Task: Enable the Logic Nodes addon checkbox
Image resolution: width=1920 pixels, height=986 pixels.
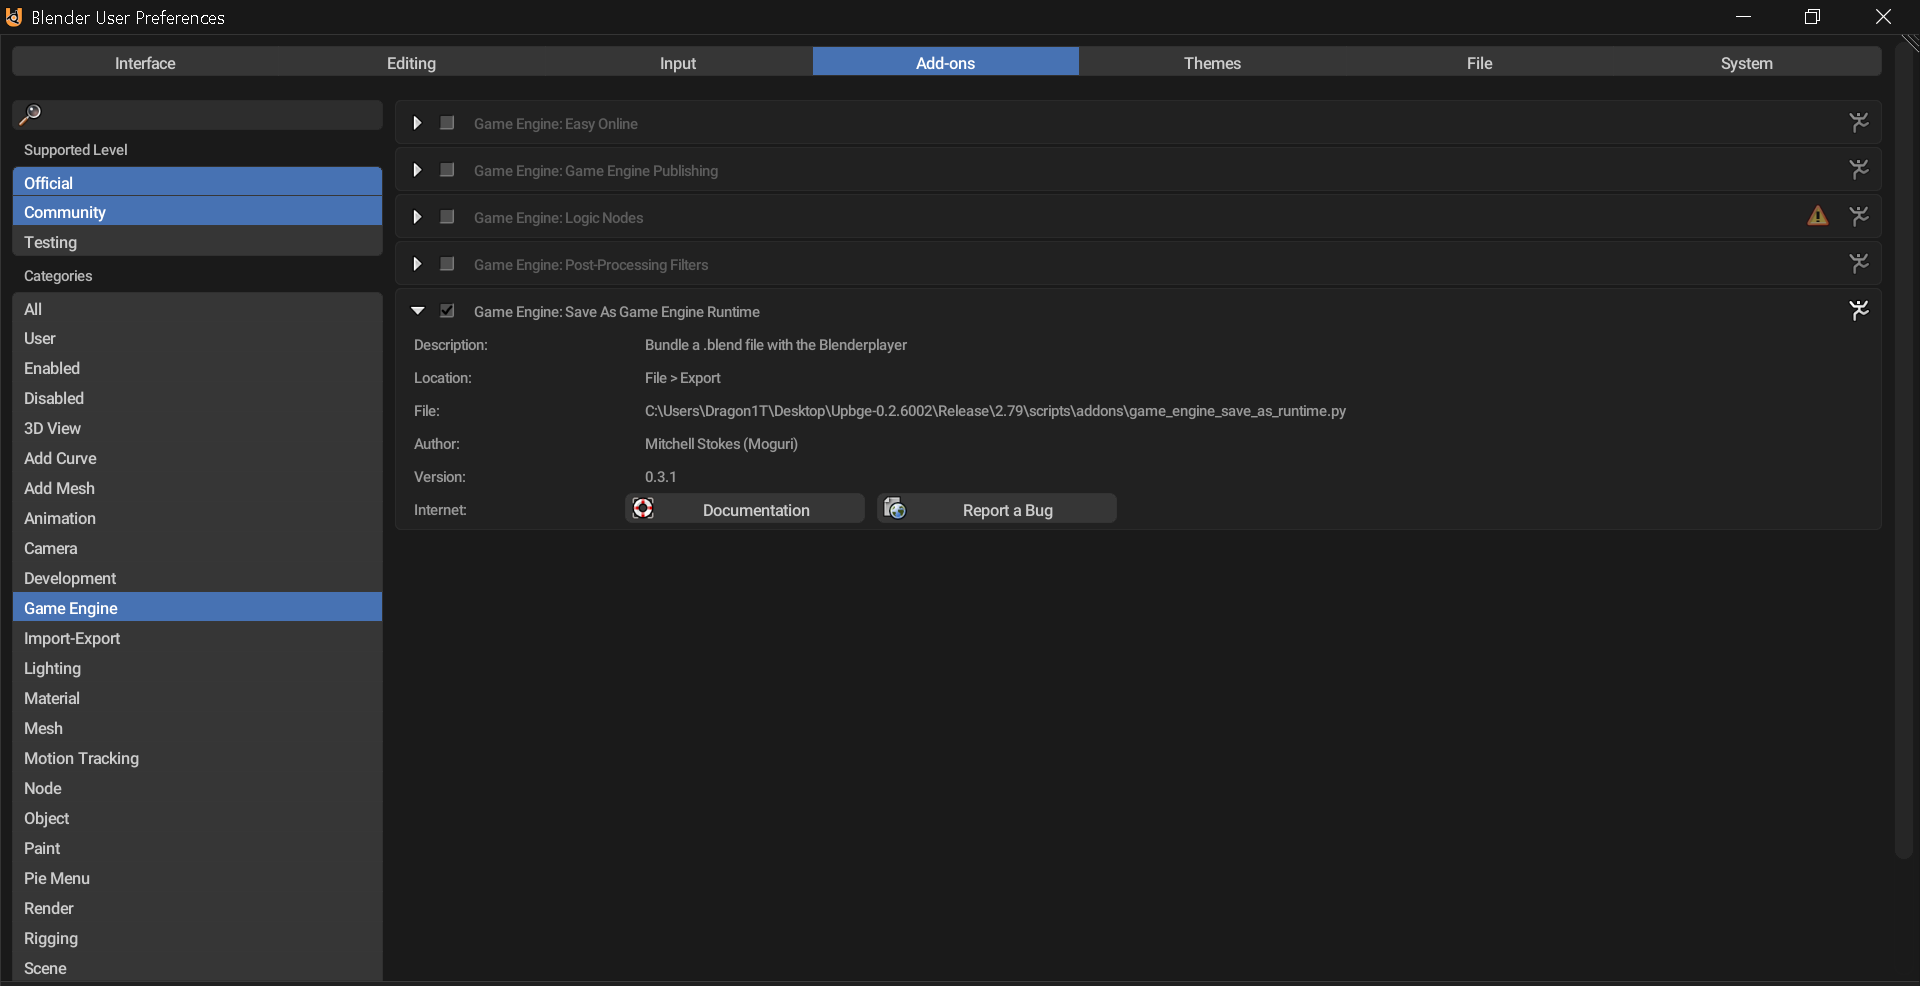Action: click(447, 217)
